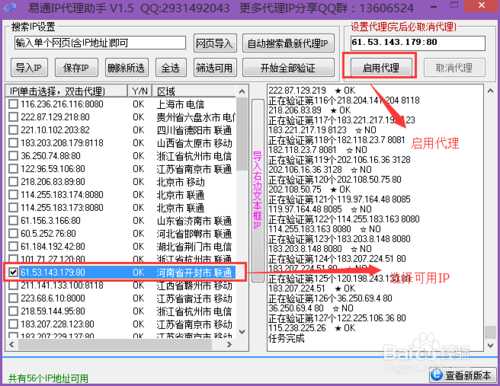Check the box for 36.250.74.88:80

click(13, 156)
